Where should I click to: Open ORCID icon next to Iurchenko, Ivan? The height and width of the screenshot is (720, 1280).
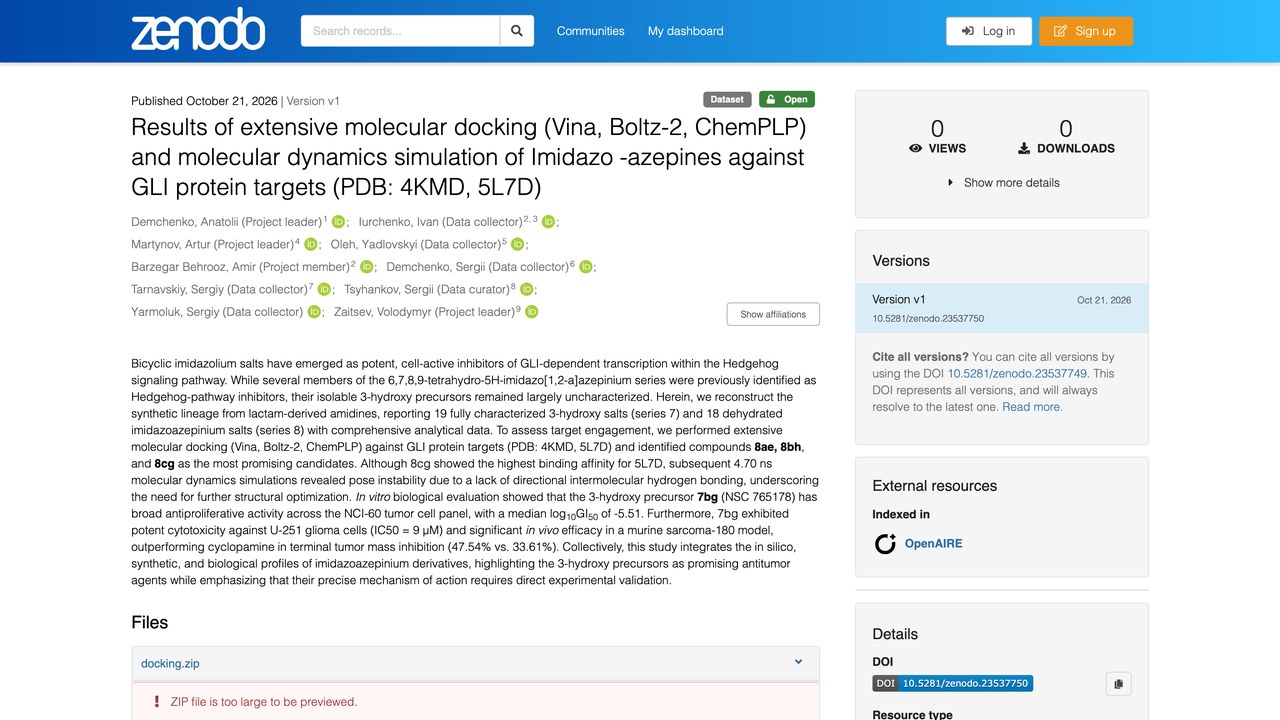(548, 222)
